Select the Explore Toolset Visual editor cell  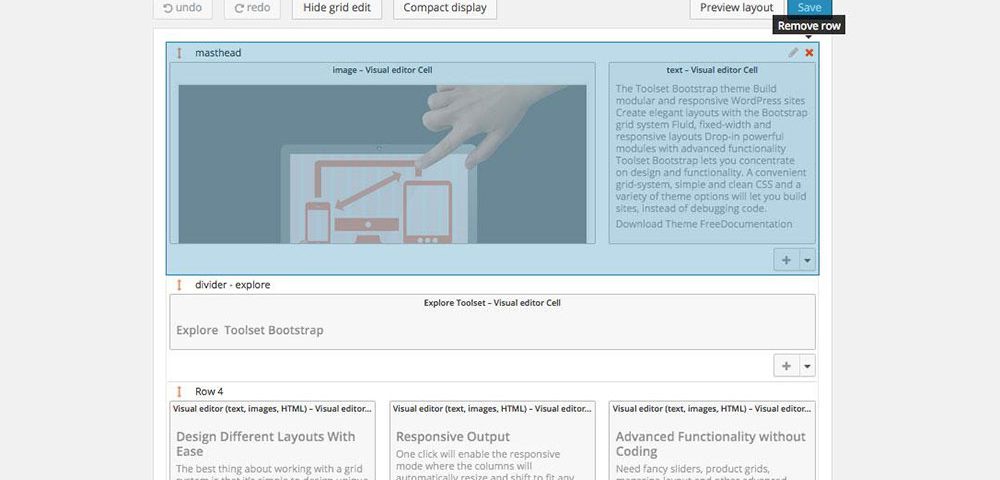tap(492, 322)
